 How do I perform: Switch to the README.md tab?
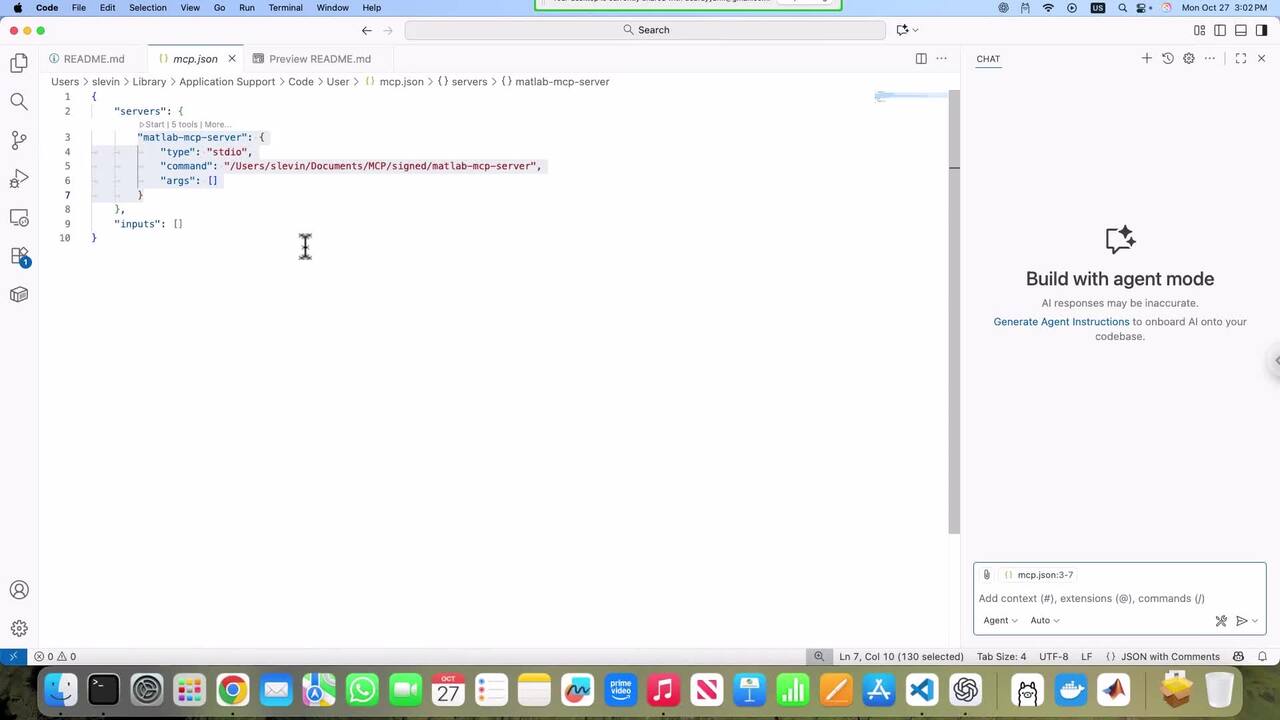coord(93,59)
